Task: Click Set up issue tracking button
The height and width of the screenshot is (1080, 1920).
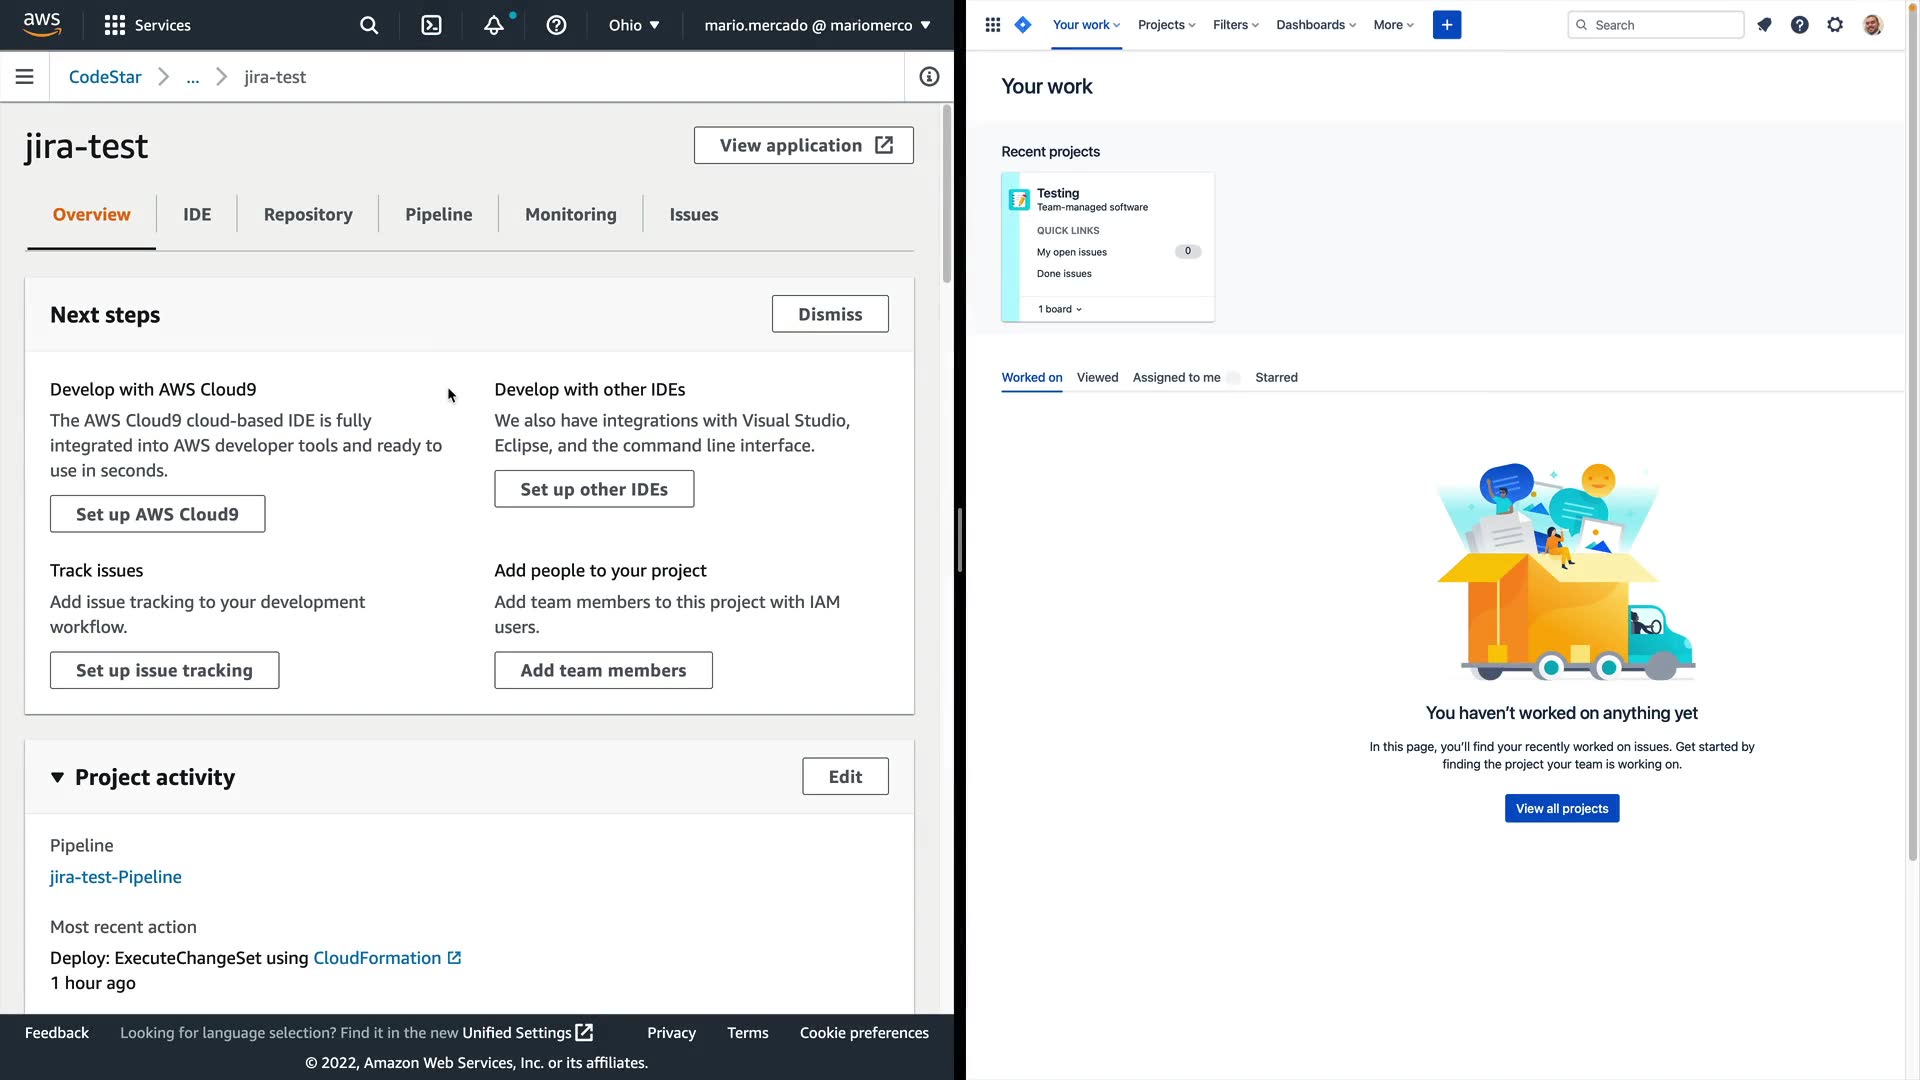Action: tap(164, 670)
